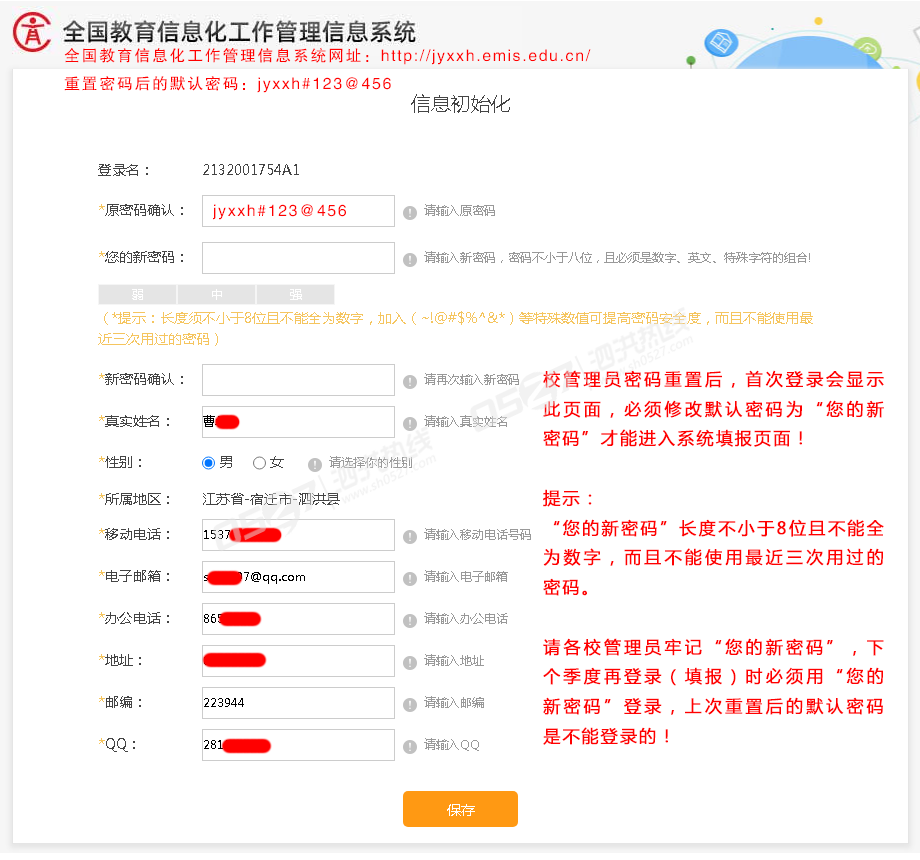The image size is (920, 860).
Task: Click the weak (弱) password strength segment
Action: click(137, 294)
